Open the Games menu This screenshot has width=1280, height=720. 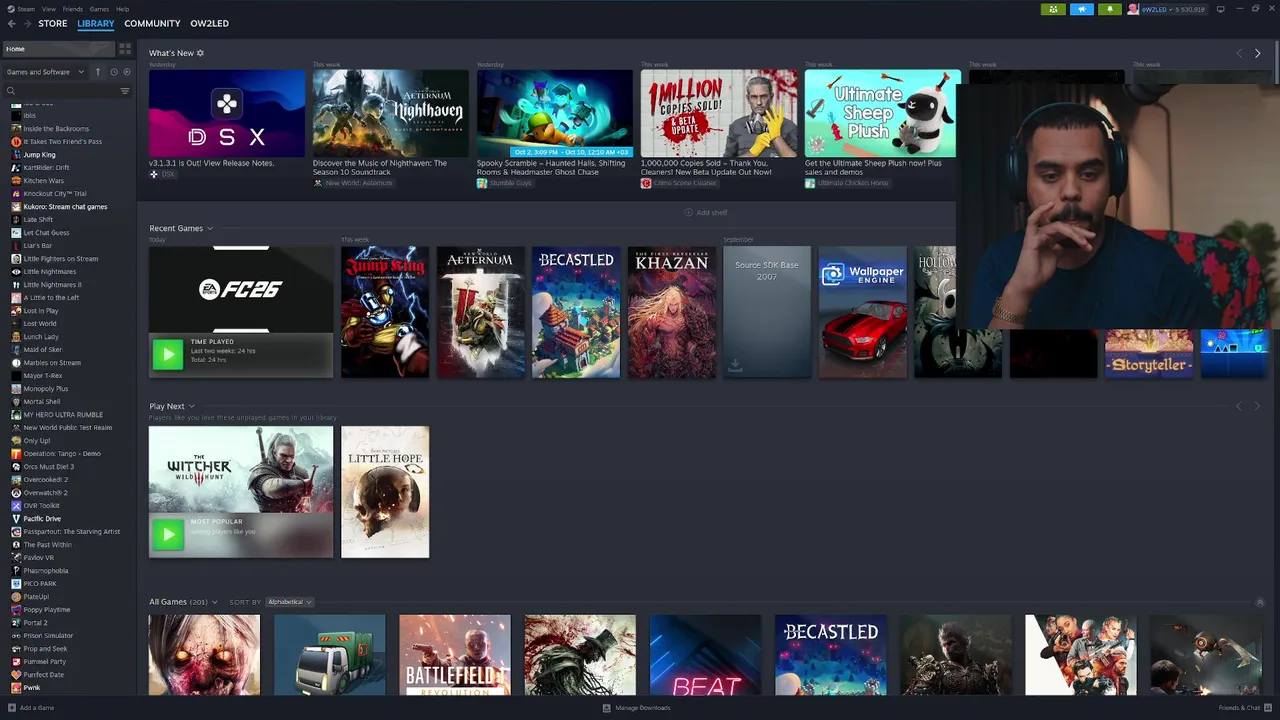[100, 9]
